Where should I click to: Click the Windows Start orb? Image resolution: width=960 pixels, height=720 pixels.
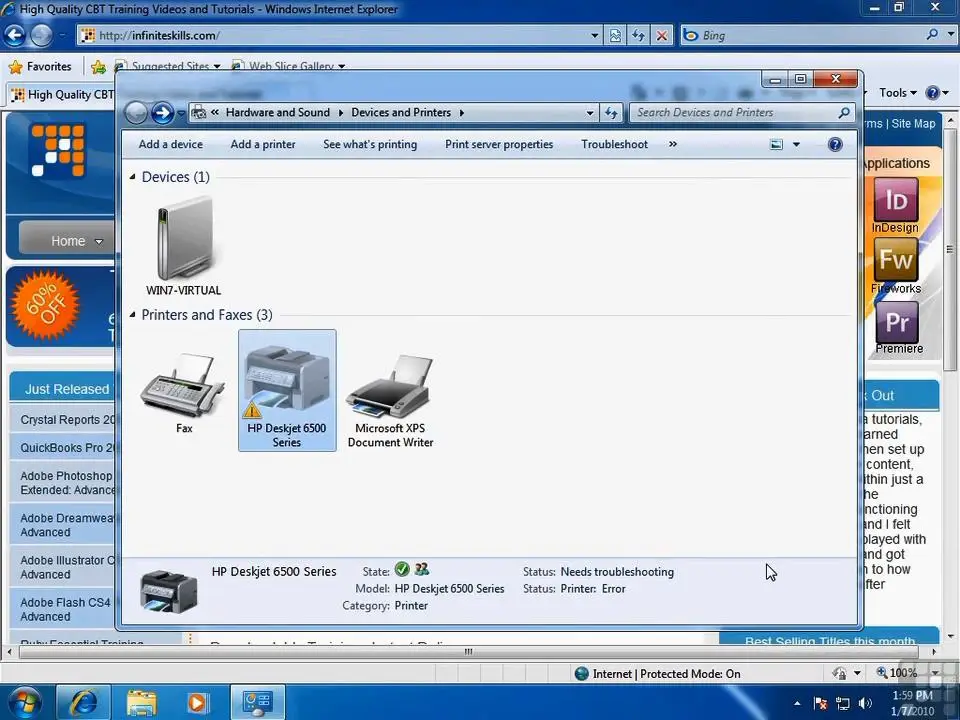[x=24, y=702]
